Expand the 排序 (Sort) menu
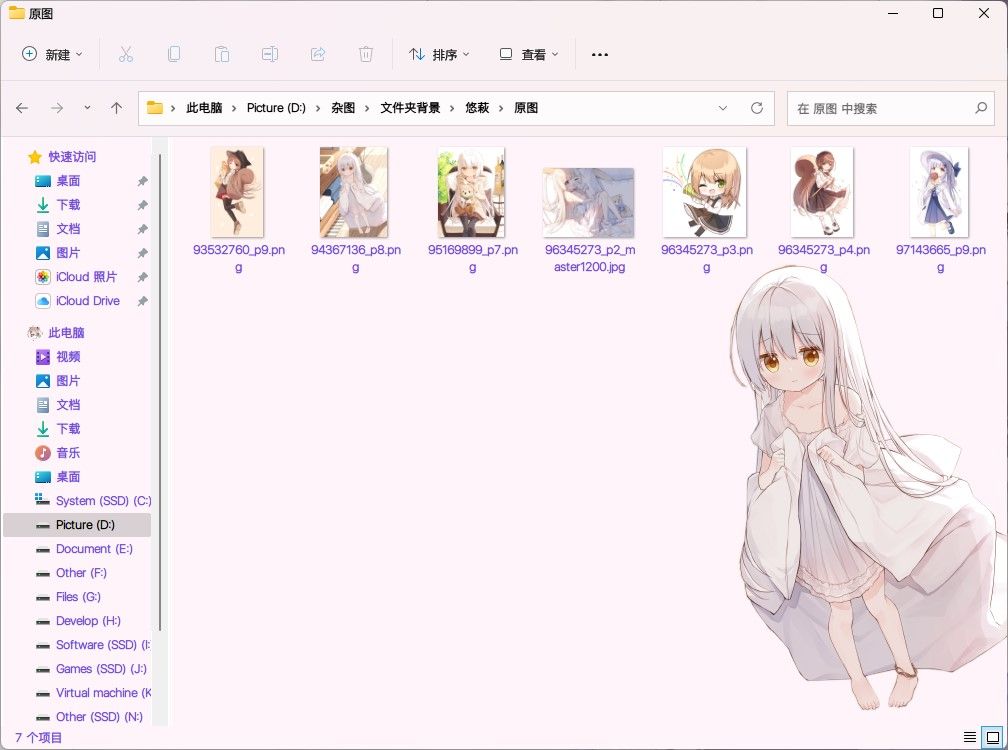The image size is (1008, 750). click(x=440, y=55)
